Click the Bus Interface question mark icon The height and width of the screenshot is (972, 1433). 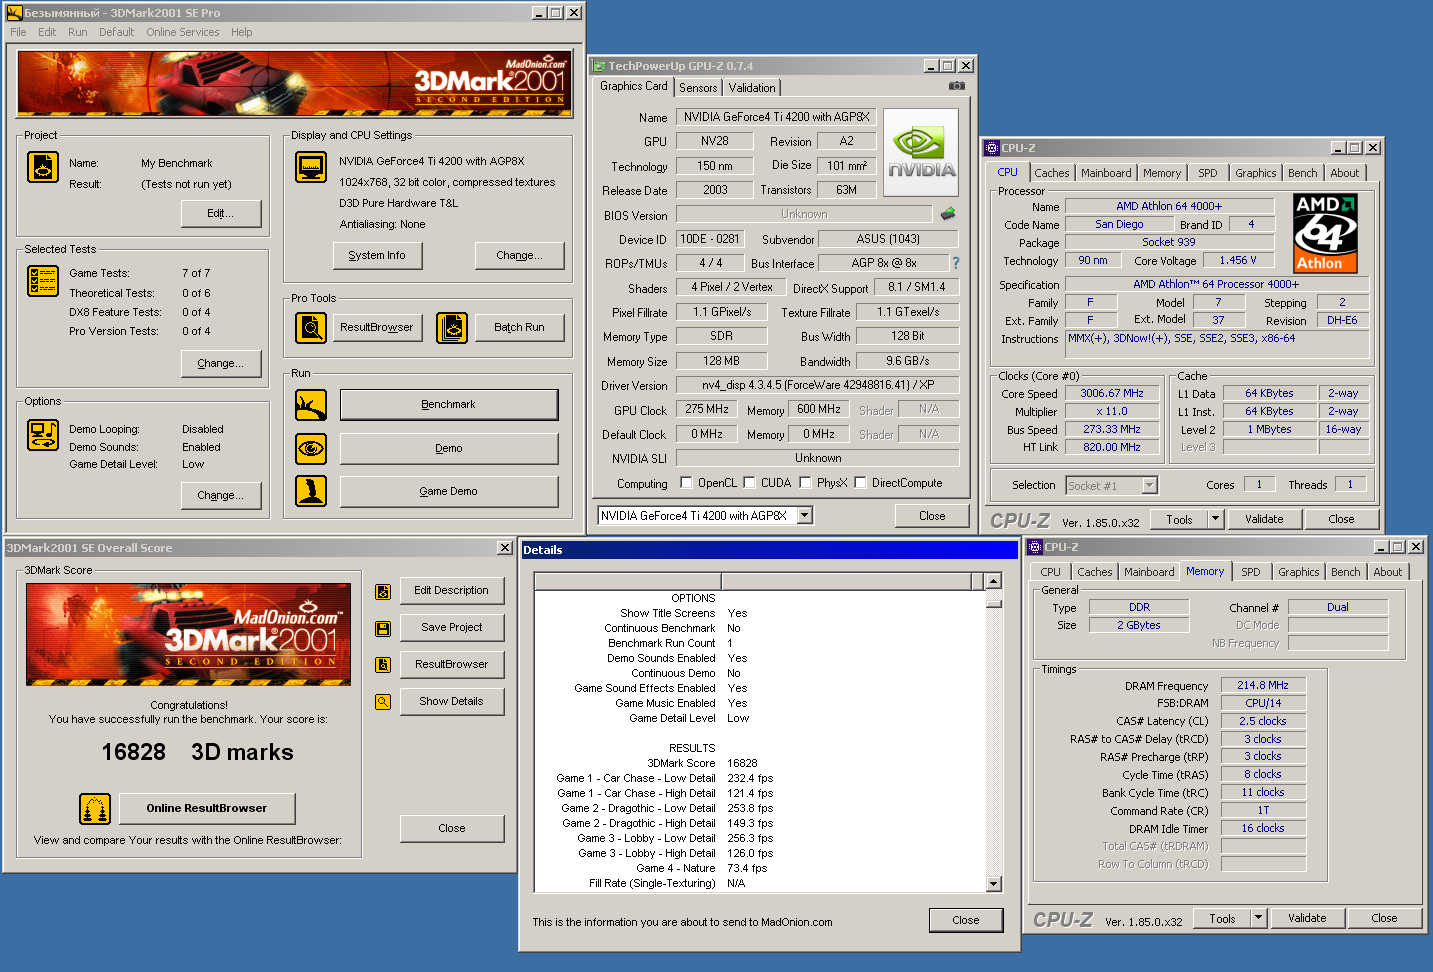click(x=955, y=263)
